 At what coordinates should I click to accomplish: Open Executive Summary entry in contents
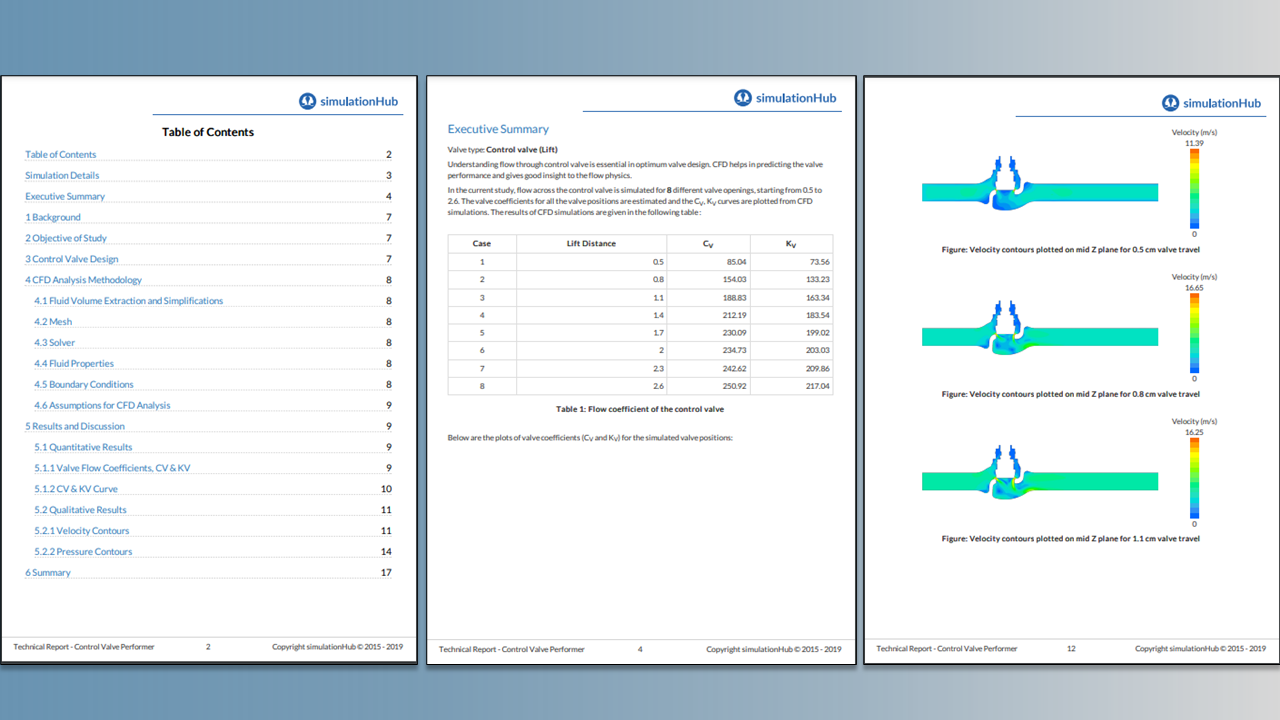coord(65,197)
